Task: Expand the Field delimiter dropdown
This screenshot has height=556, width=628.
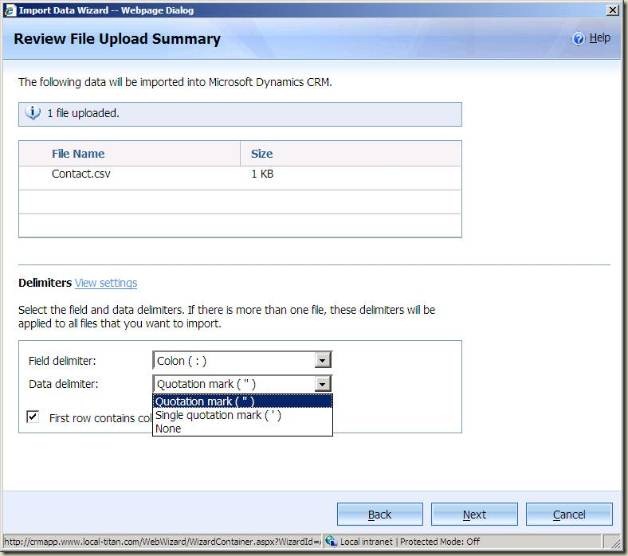Action: (322, 360)
